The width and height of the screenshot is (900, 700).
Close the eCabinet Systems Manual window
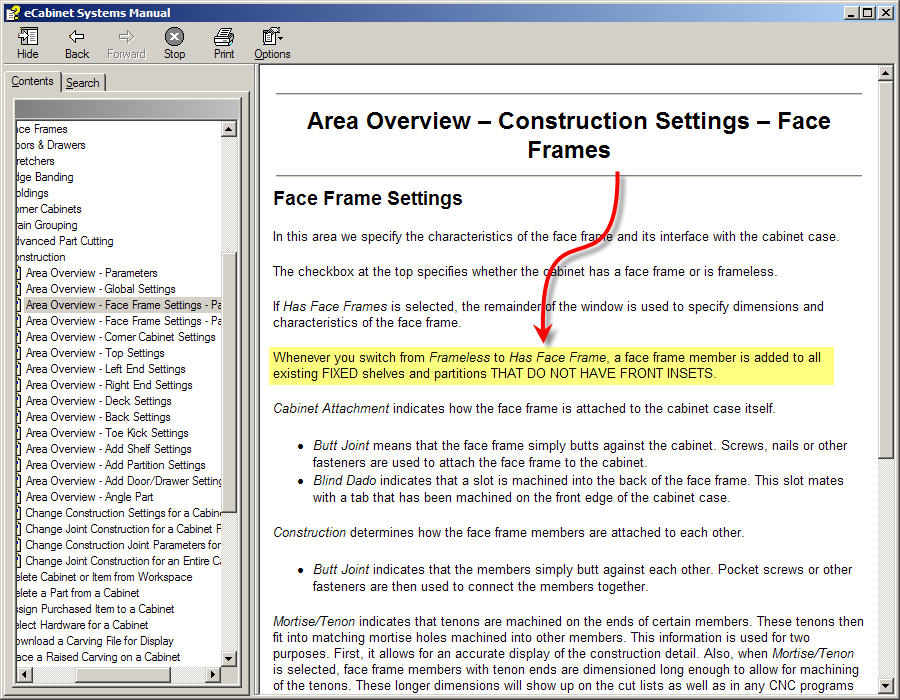tap(886, 13)
